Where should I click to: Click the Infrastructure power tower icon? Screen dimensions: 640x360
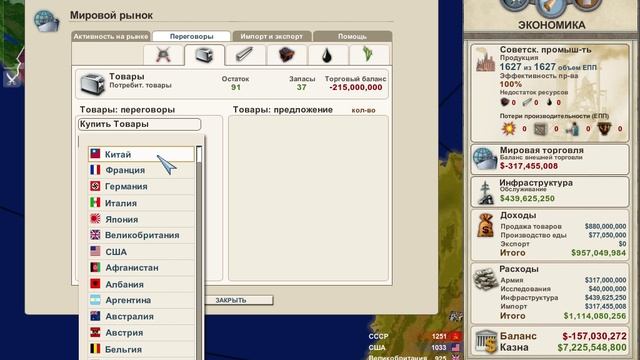(x=486, y=192)
